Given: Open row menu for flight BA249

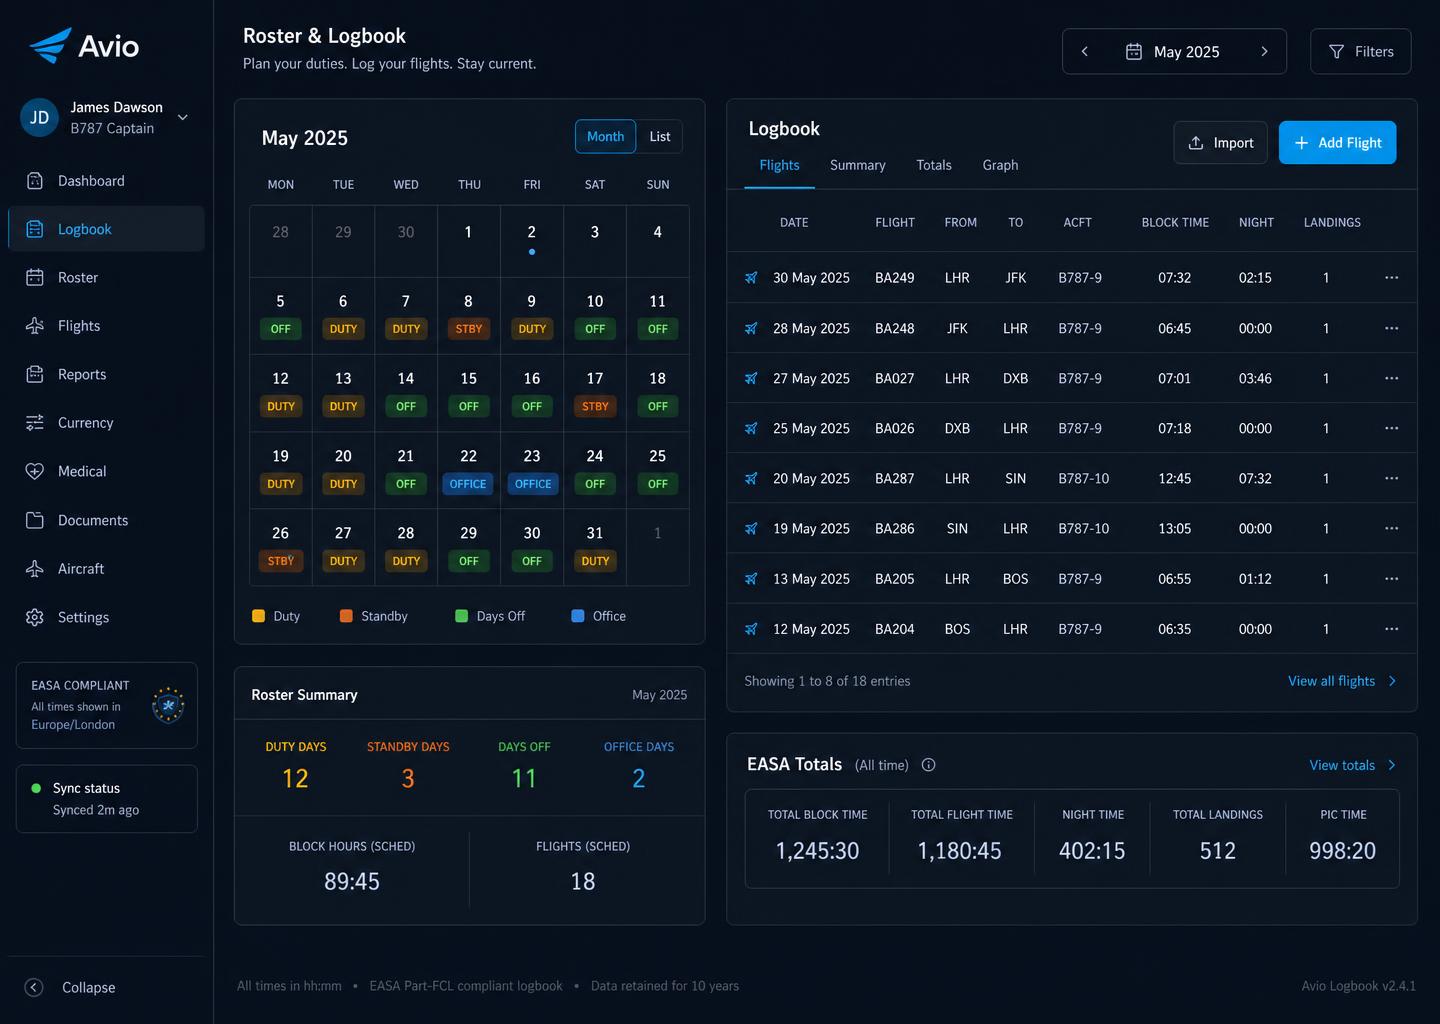Looking at the screenshot, I should coord(1391,278).
